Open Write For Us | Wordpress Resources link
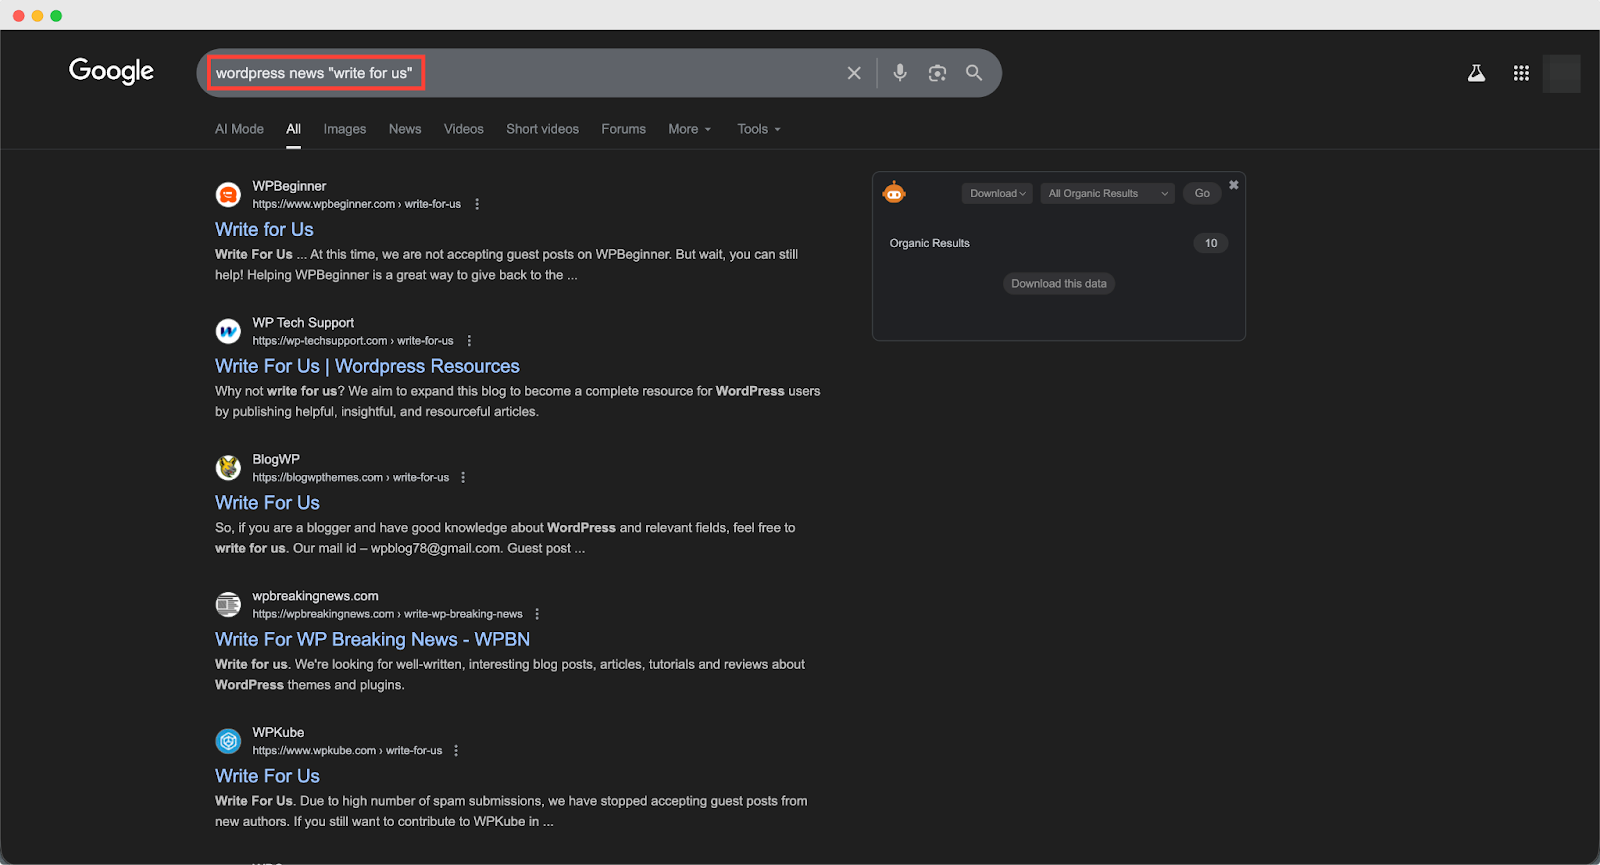 pyautogui.click(x=367, y=366)
